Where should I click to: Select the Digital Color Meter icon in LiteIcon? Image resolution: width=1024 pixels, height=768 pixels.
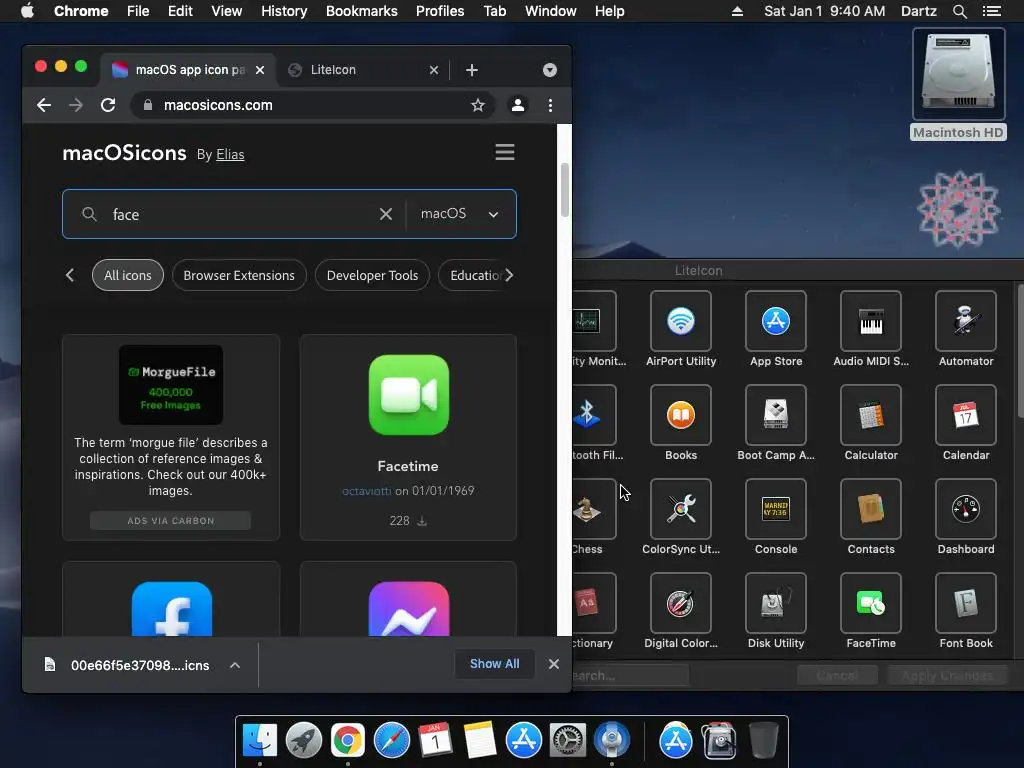click(x=680, y=603)
